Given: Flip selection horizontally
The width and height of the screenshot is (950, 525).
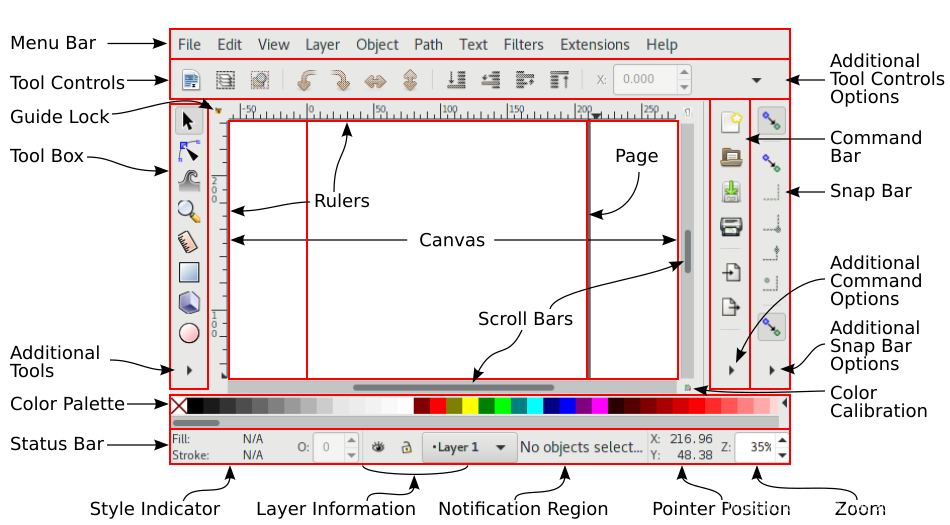Looking at the screenshot, I should pos(375,80).
